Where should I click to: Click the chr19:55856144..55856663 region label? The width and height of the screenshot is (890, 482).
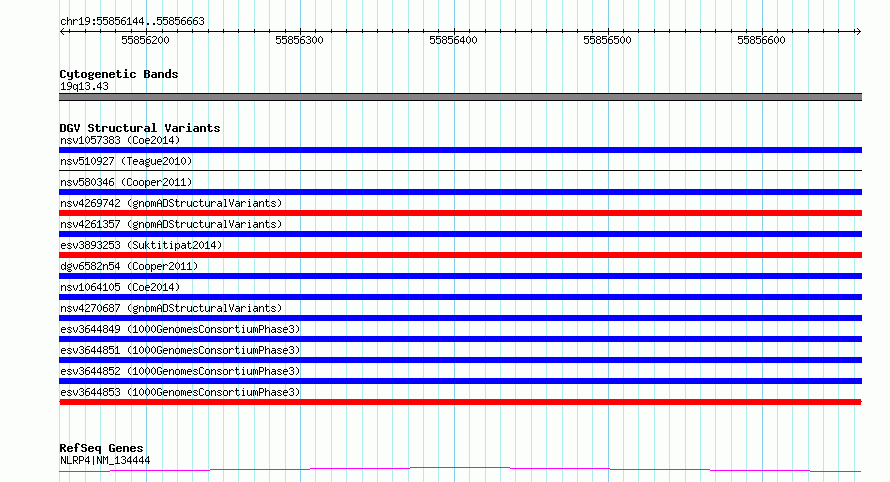pyautogui.click(x=132, y=21)
